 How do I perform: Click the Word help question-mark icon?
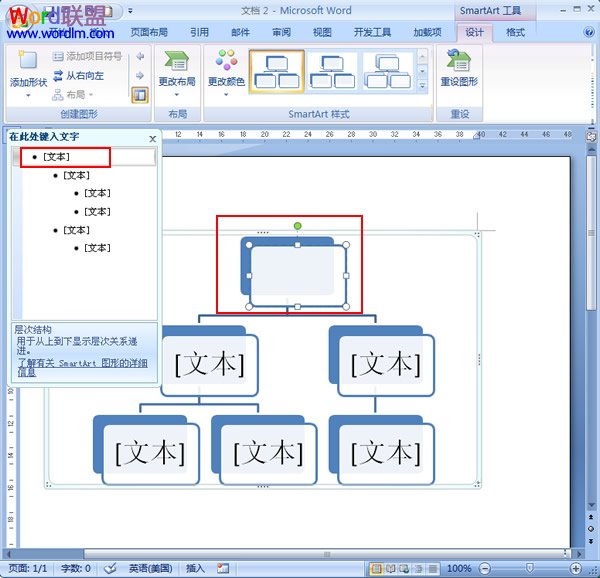(590, 32)
